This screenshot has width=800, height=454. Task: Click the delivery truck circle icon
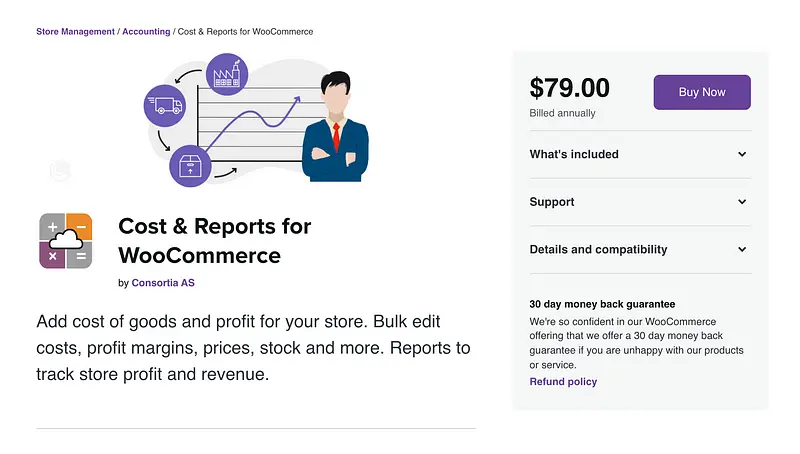(164, 103)
